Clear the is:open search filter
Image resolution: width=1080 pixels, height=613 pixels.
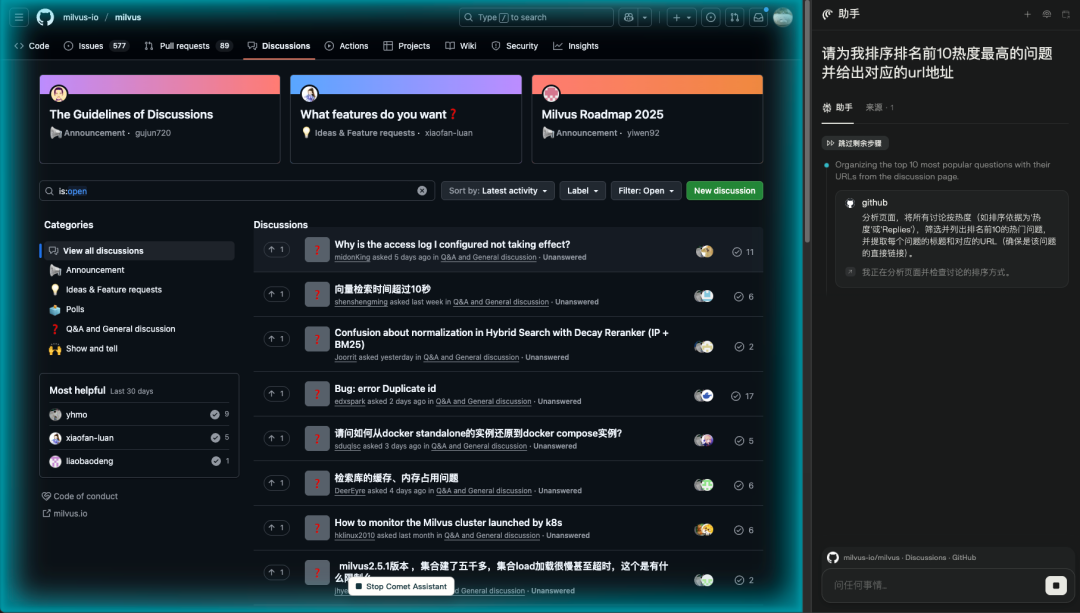coord(422,191)
